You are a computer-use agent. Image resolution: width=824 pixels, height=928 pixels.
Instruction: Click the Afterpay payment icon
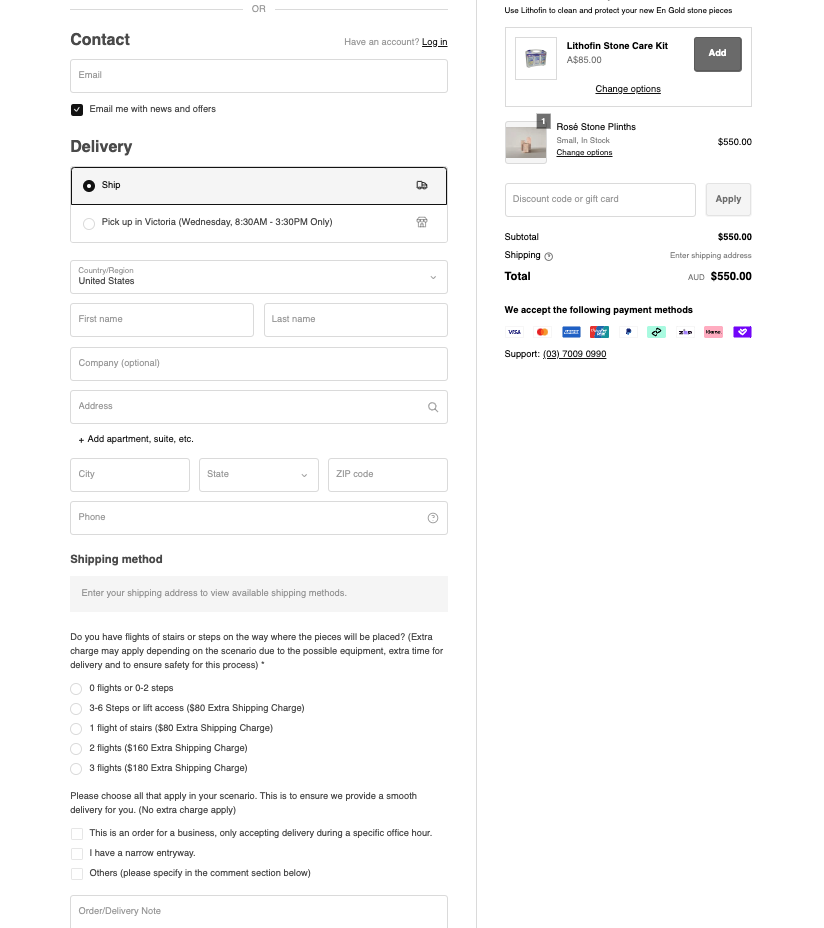[656, 332]
